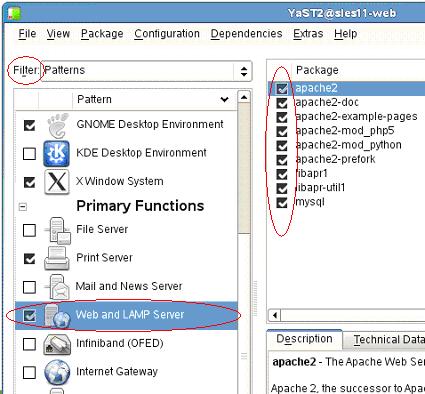
Task: Enable the File Server pattern checkbox
Action: 29,230
